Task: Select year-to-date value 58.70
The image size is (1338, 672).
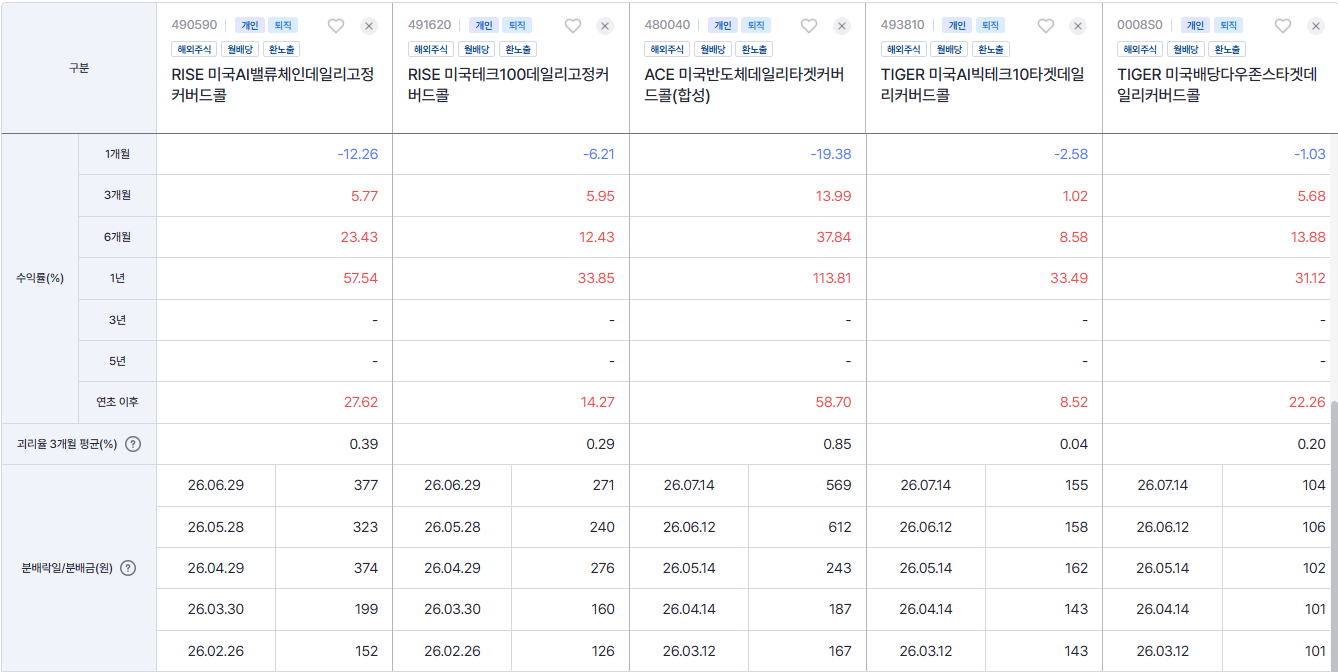Action: [833, 402]
